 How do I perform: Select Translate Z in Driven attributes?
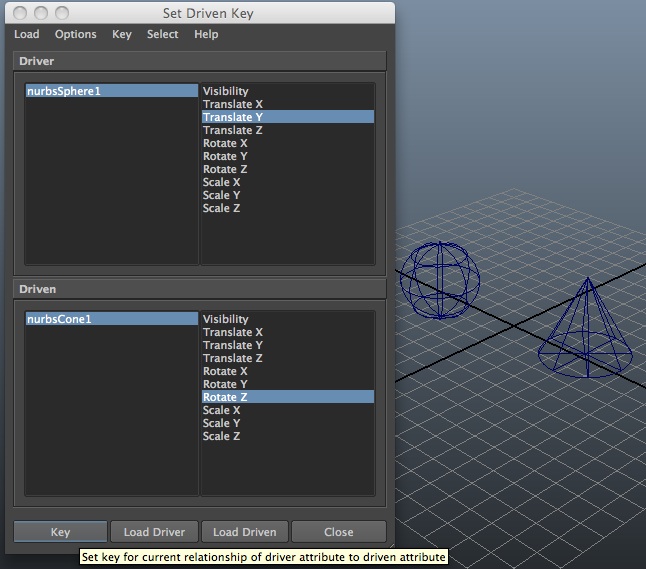(x=288, y=358)
